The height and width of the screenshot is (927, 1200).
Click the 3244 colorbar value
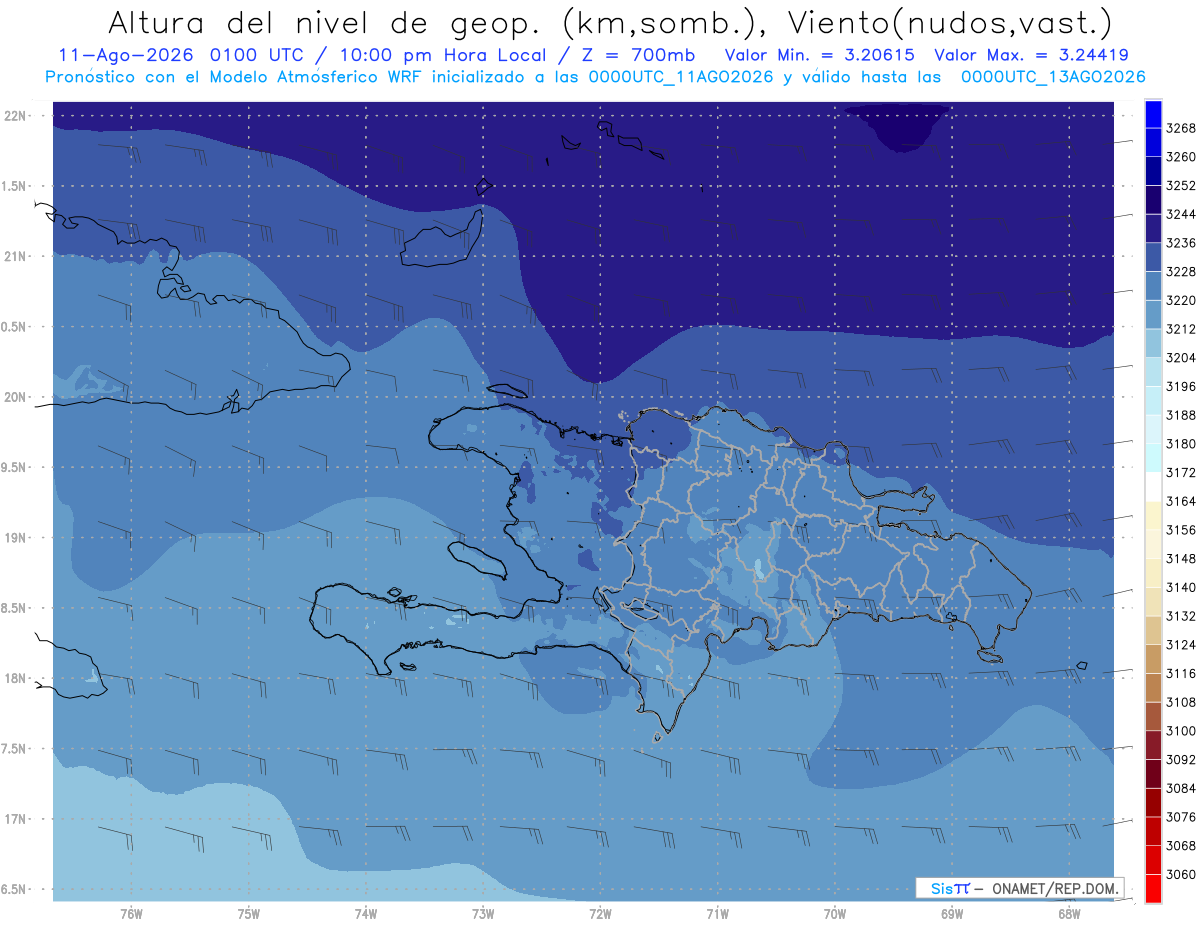click(1181, 214)
